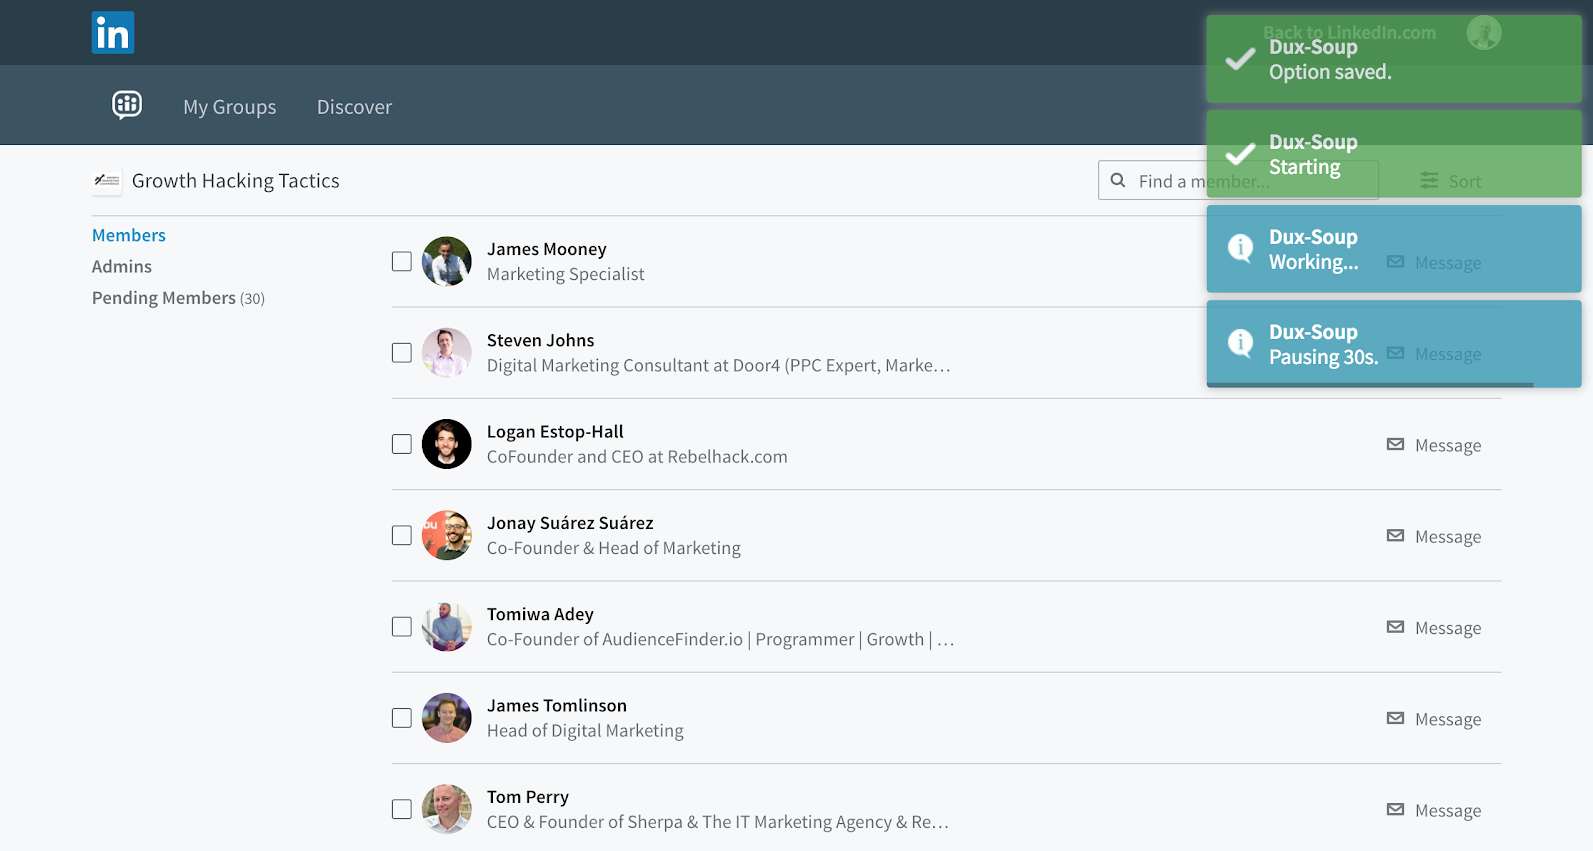
Task: Check the box for Tomiwa Adey
Action: 402,627
